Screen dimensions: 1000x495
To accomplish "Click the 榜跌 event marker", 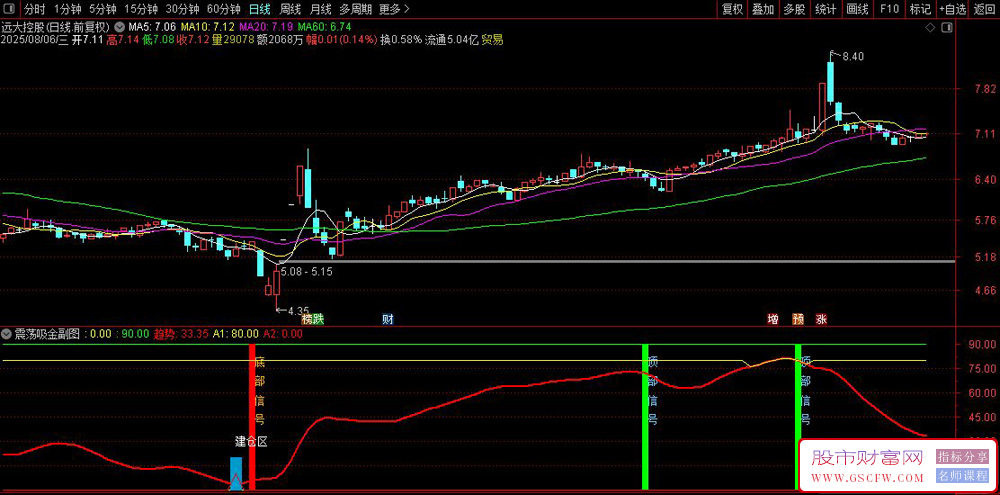I will pos(313,319).
